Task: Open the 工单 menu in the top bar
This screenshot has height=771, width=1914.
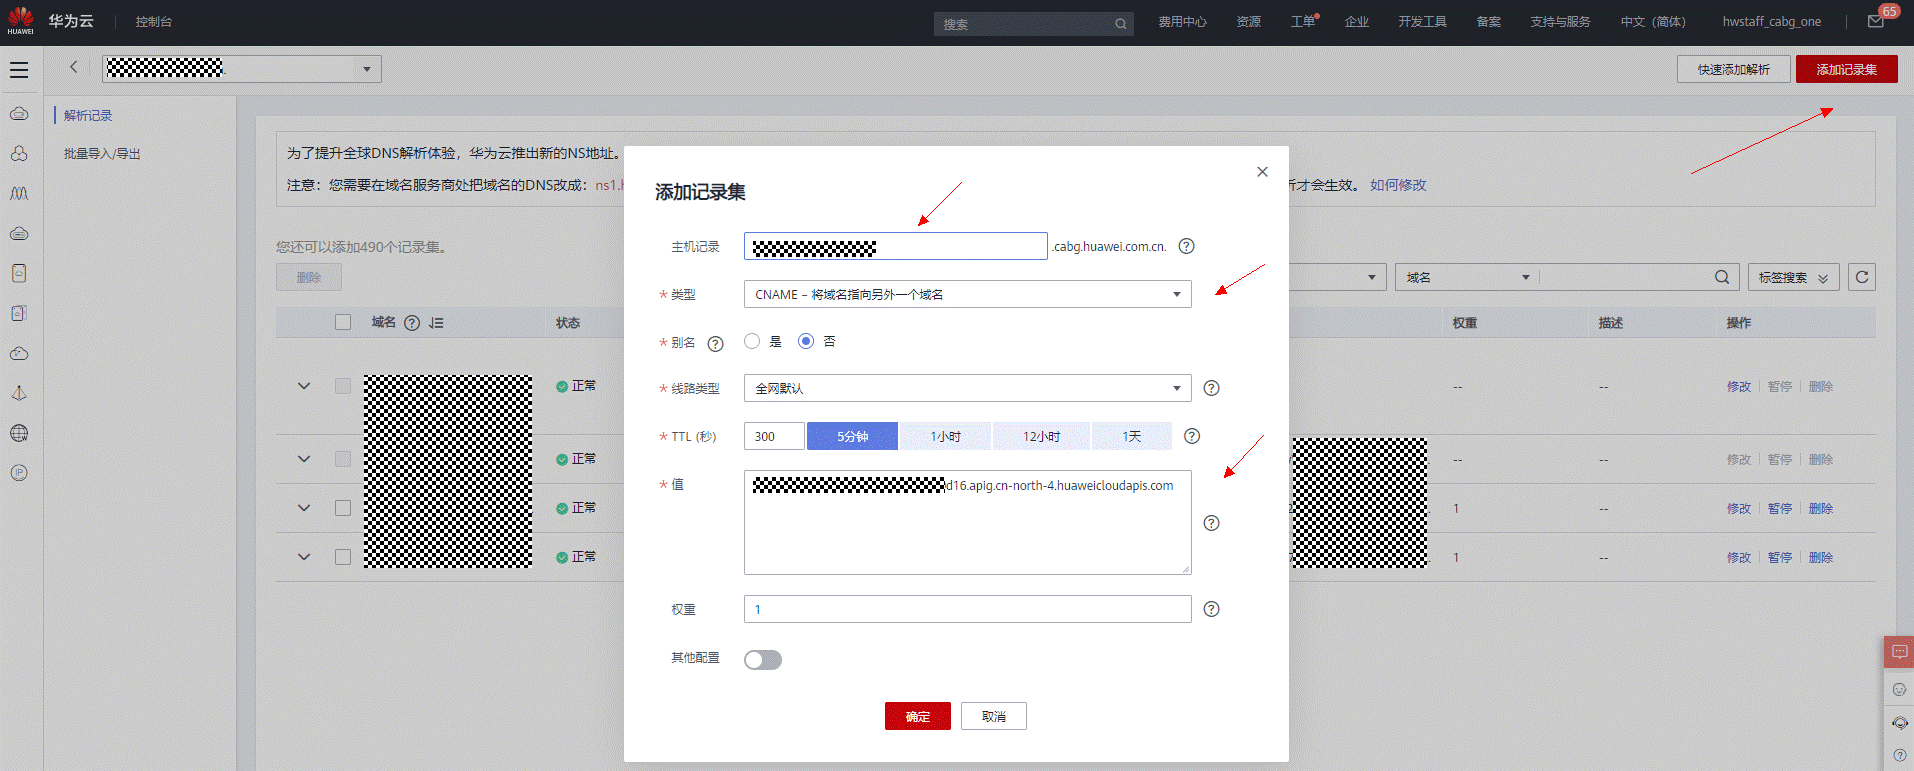Action: point(1304,22)
